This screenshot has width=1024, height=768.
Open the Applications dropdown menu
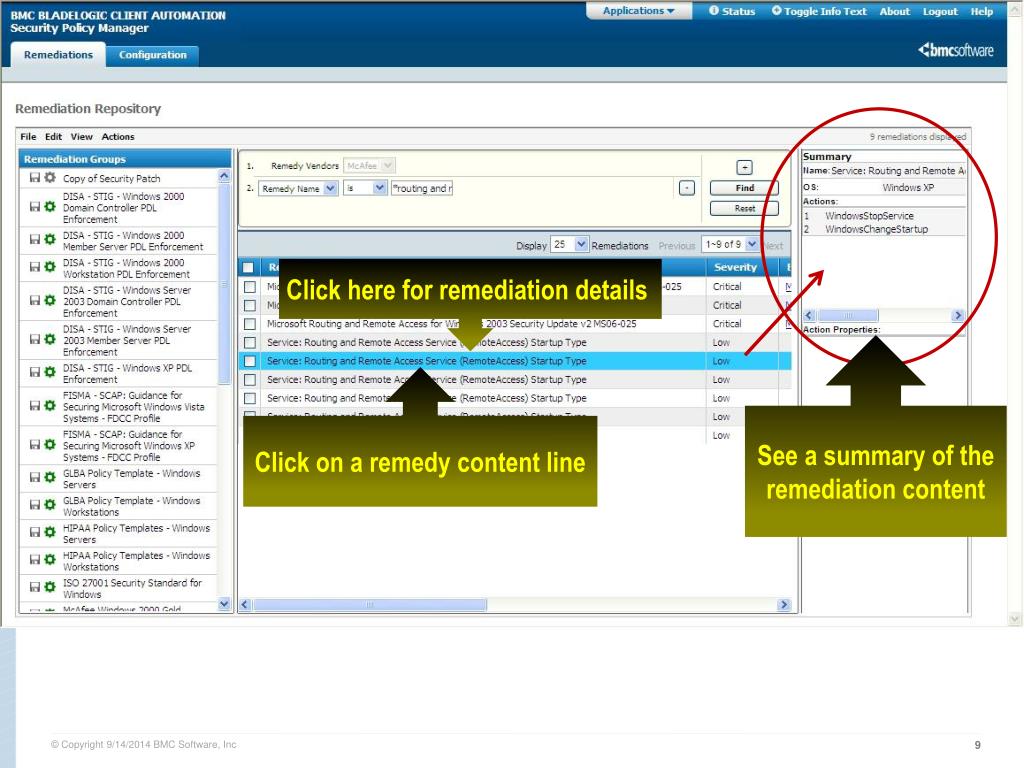tap(638, 11)
